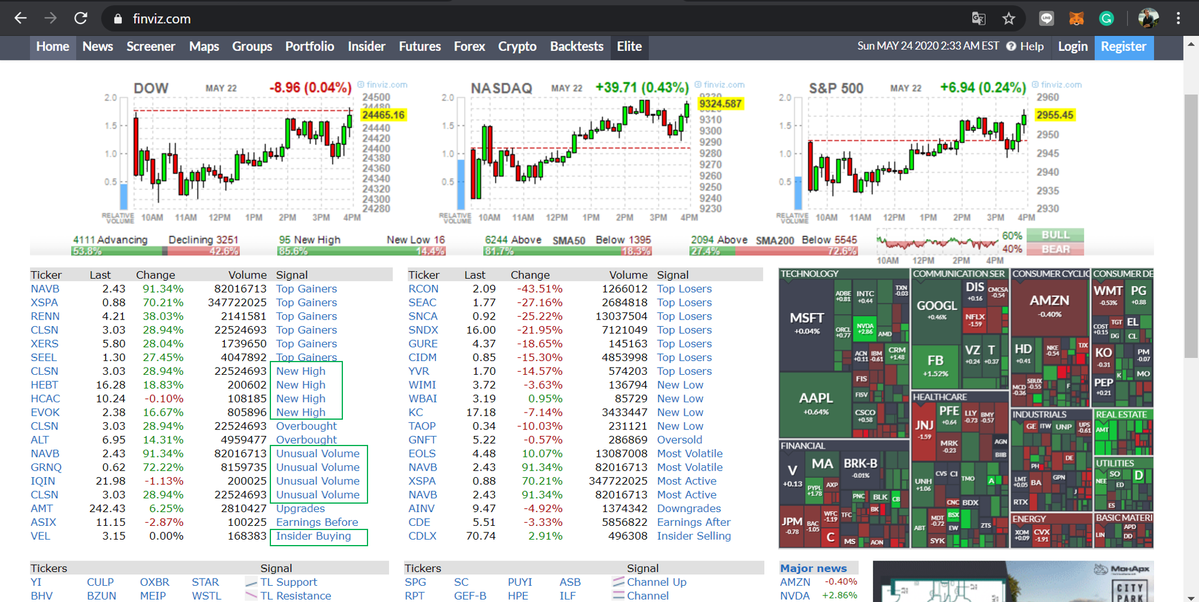Click the Oversold signal for GNFT

pyautogui.click(x=679, y=440)
